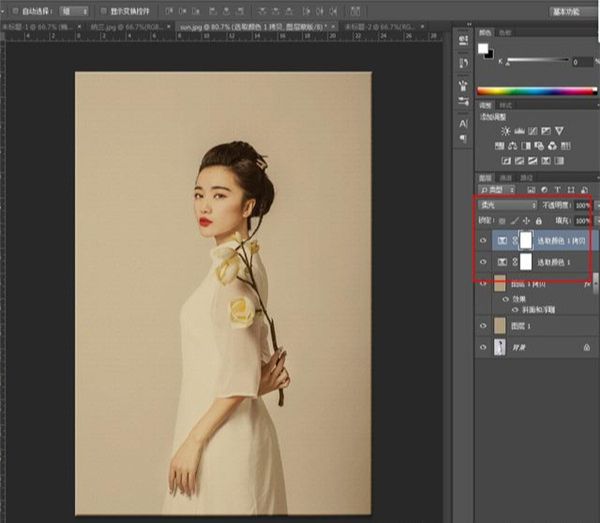Viewport: 600px width, 523px height.
Task: Select the 图层 1 layer name
Action: 521,326
